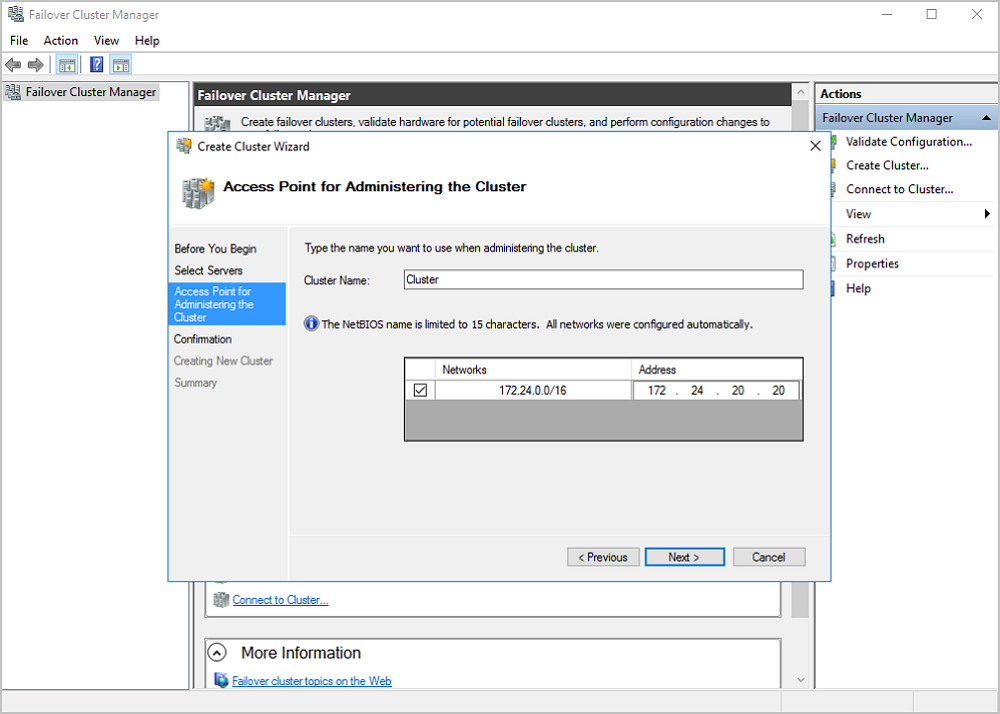Screen dimensions: 1000x714
Task: Maximize the Failover Cluster Manager window
Action: tap(932, 14)
